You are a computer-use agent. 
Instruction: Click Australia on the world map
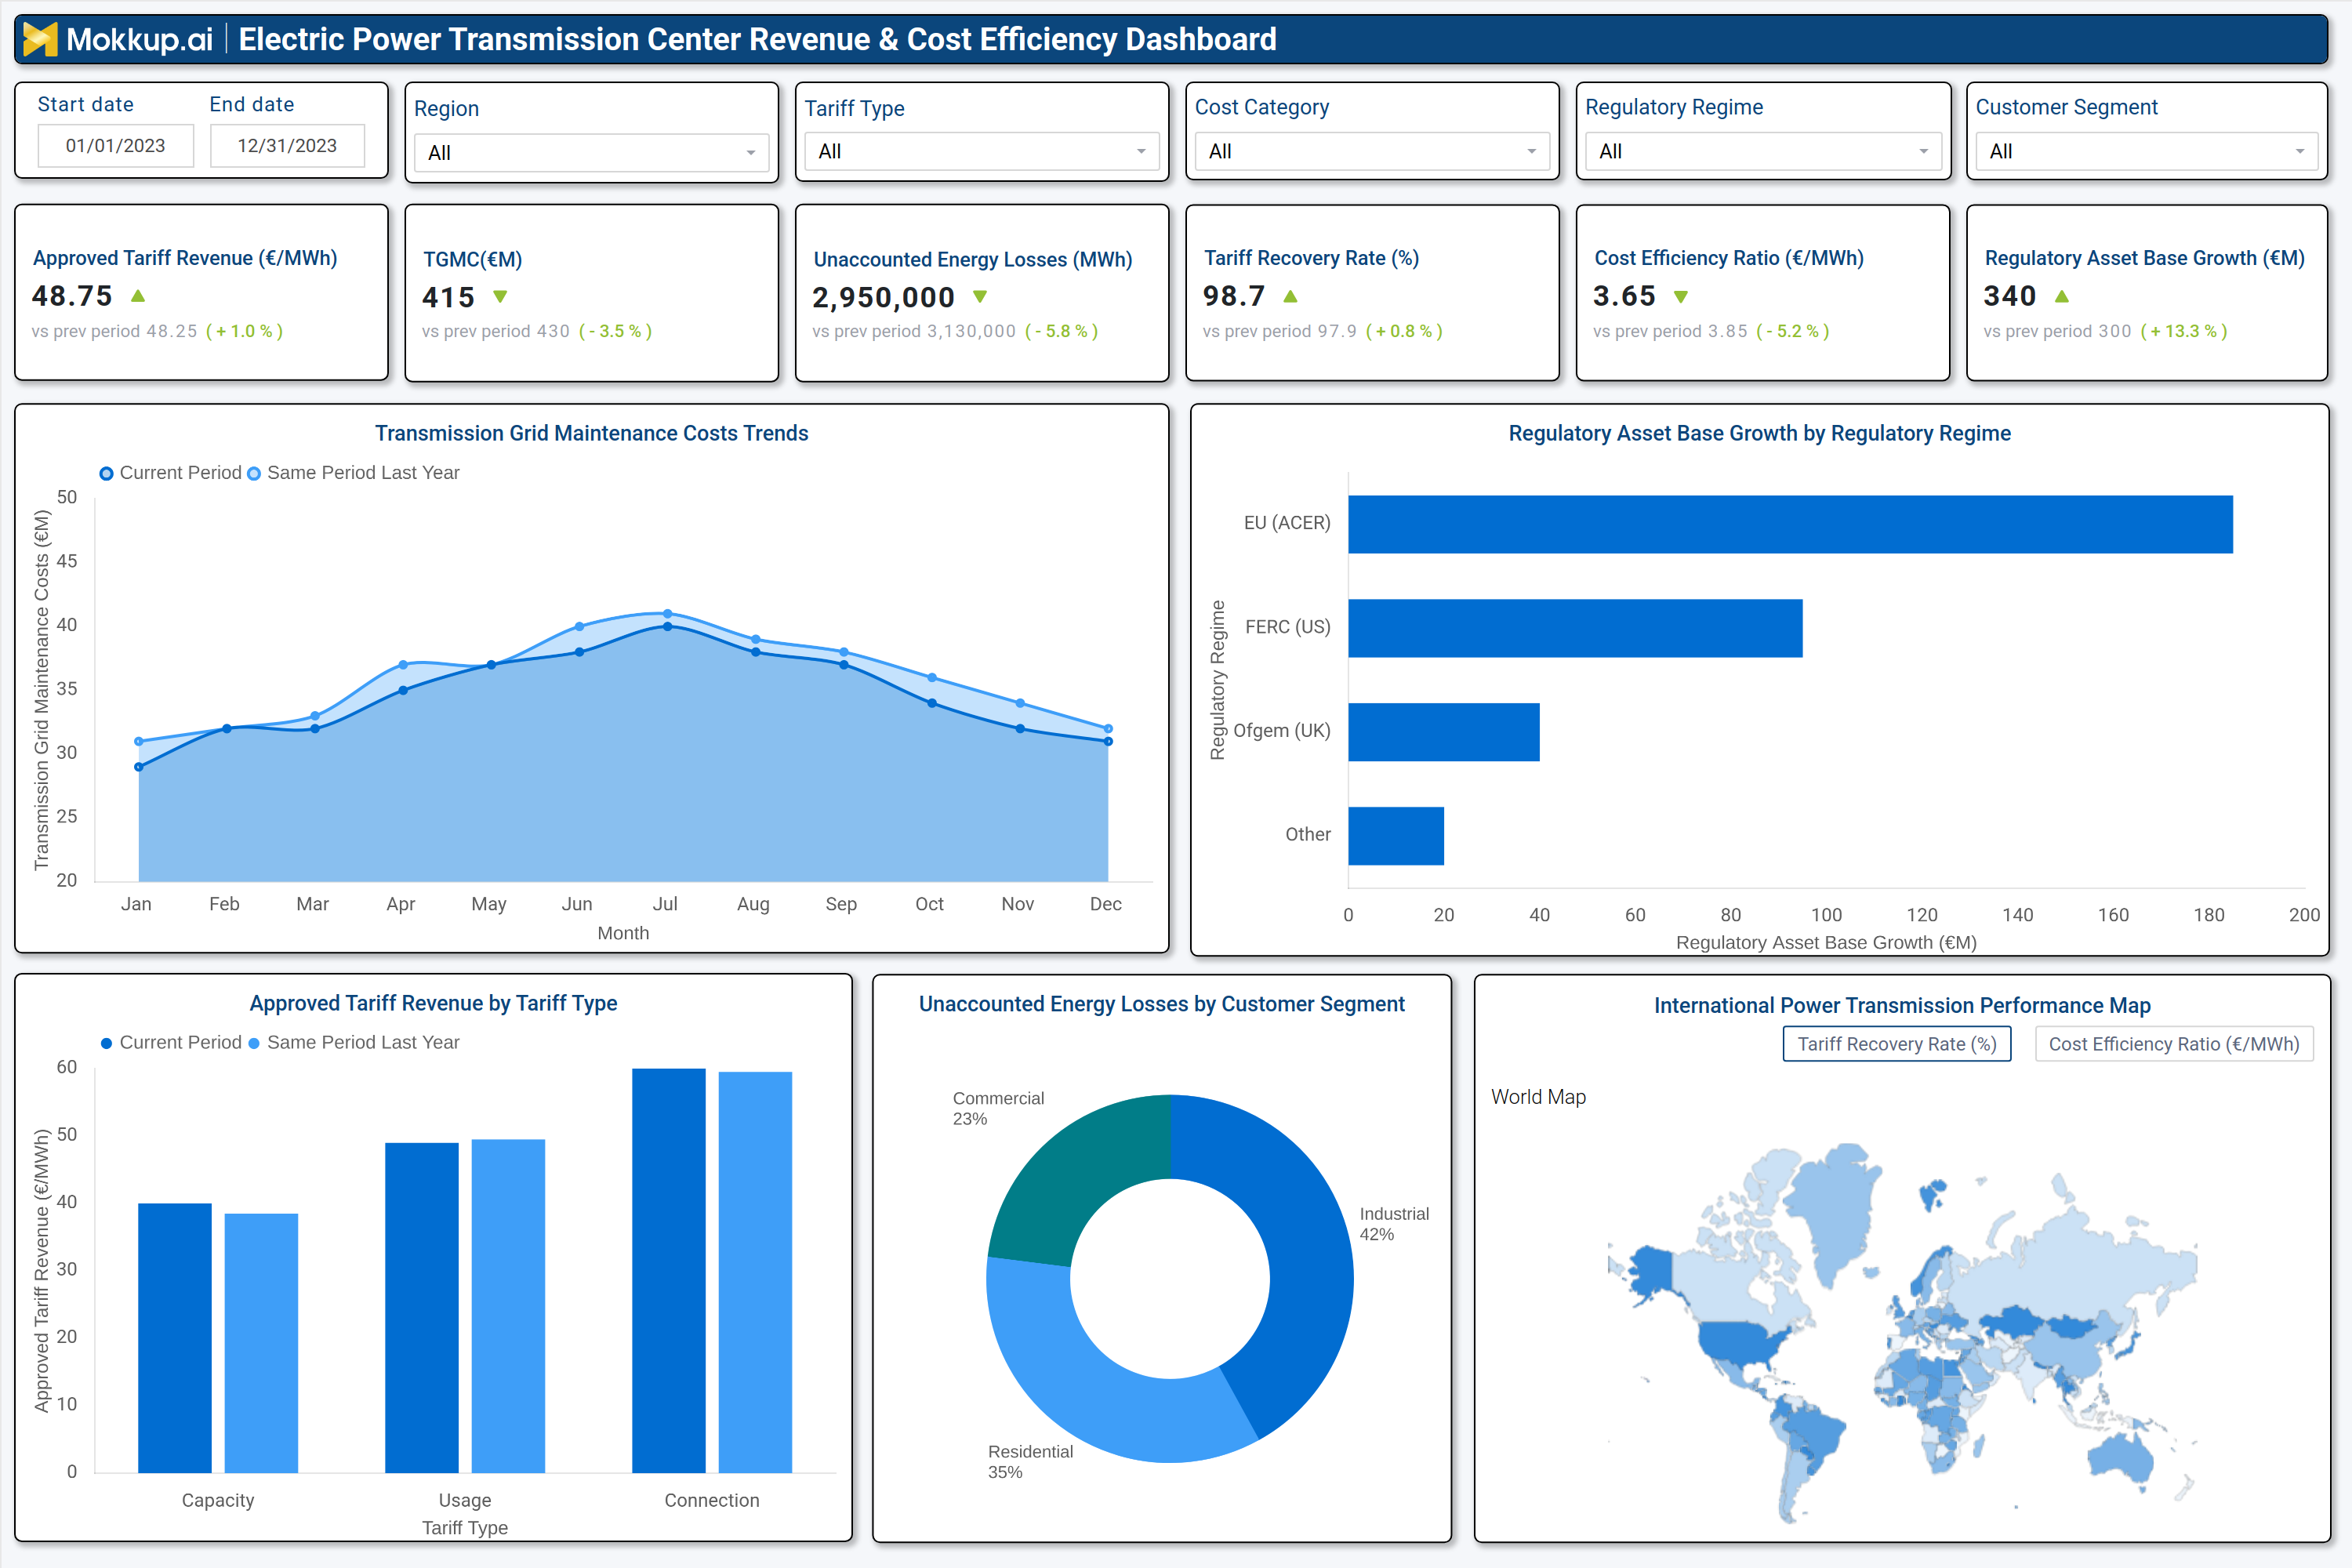coord(2122,1455)
